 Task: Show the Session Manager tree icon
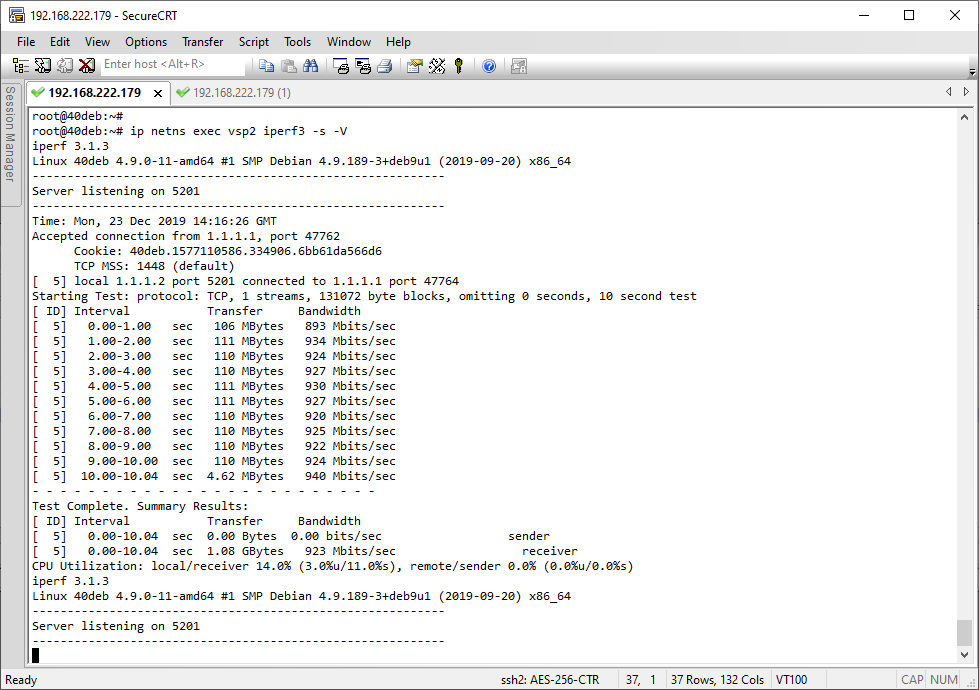[19, 65]
